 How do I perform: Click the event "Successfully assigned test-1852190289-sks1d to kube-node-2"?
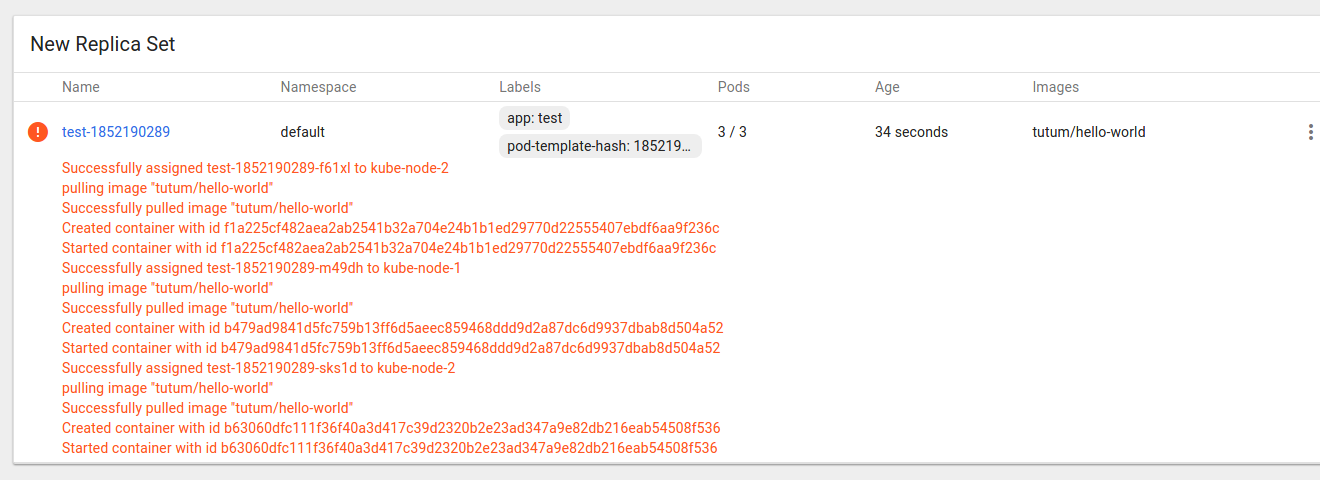[x=258, y=368]
